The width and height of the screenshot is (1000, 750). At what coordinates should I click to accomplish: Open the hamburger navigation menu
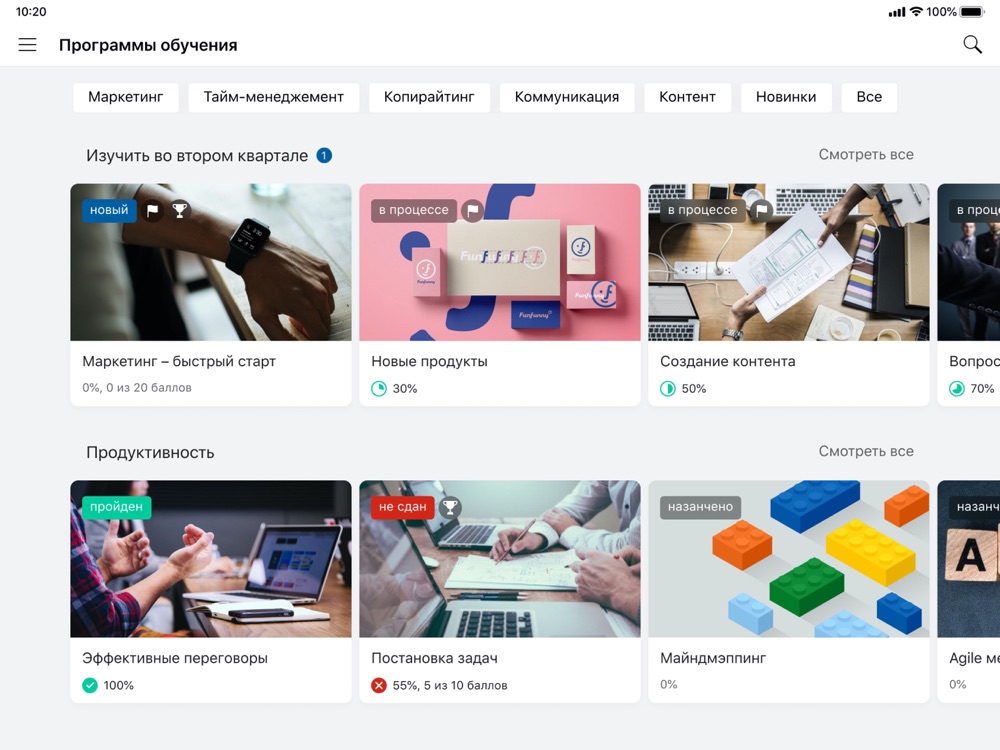(27, 45)
